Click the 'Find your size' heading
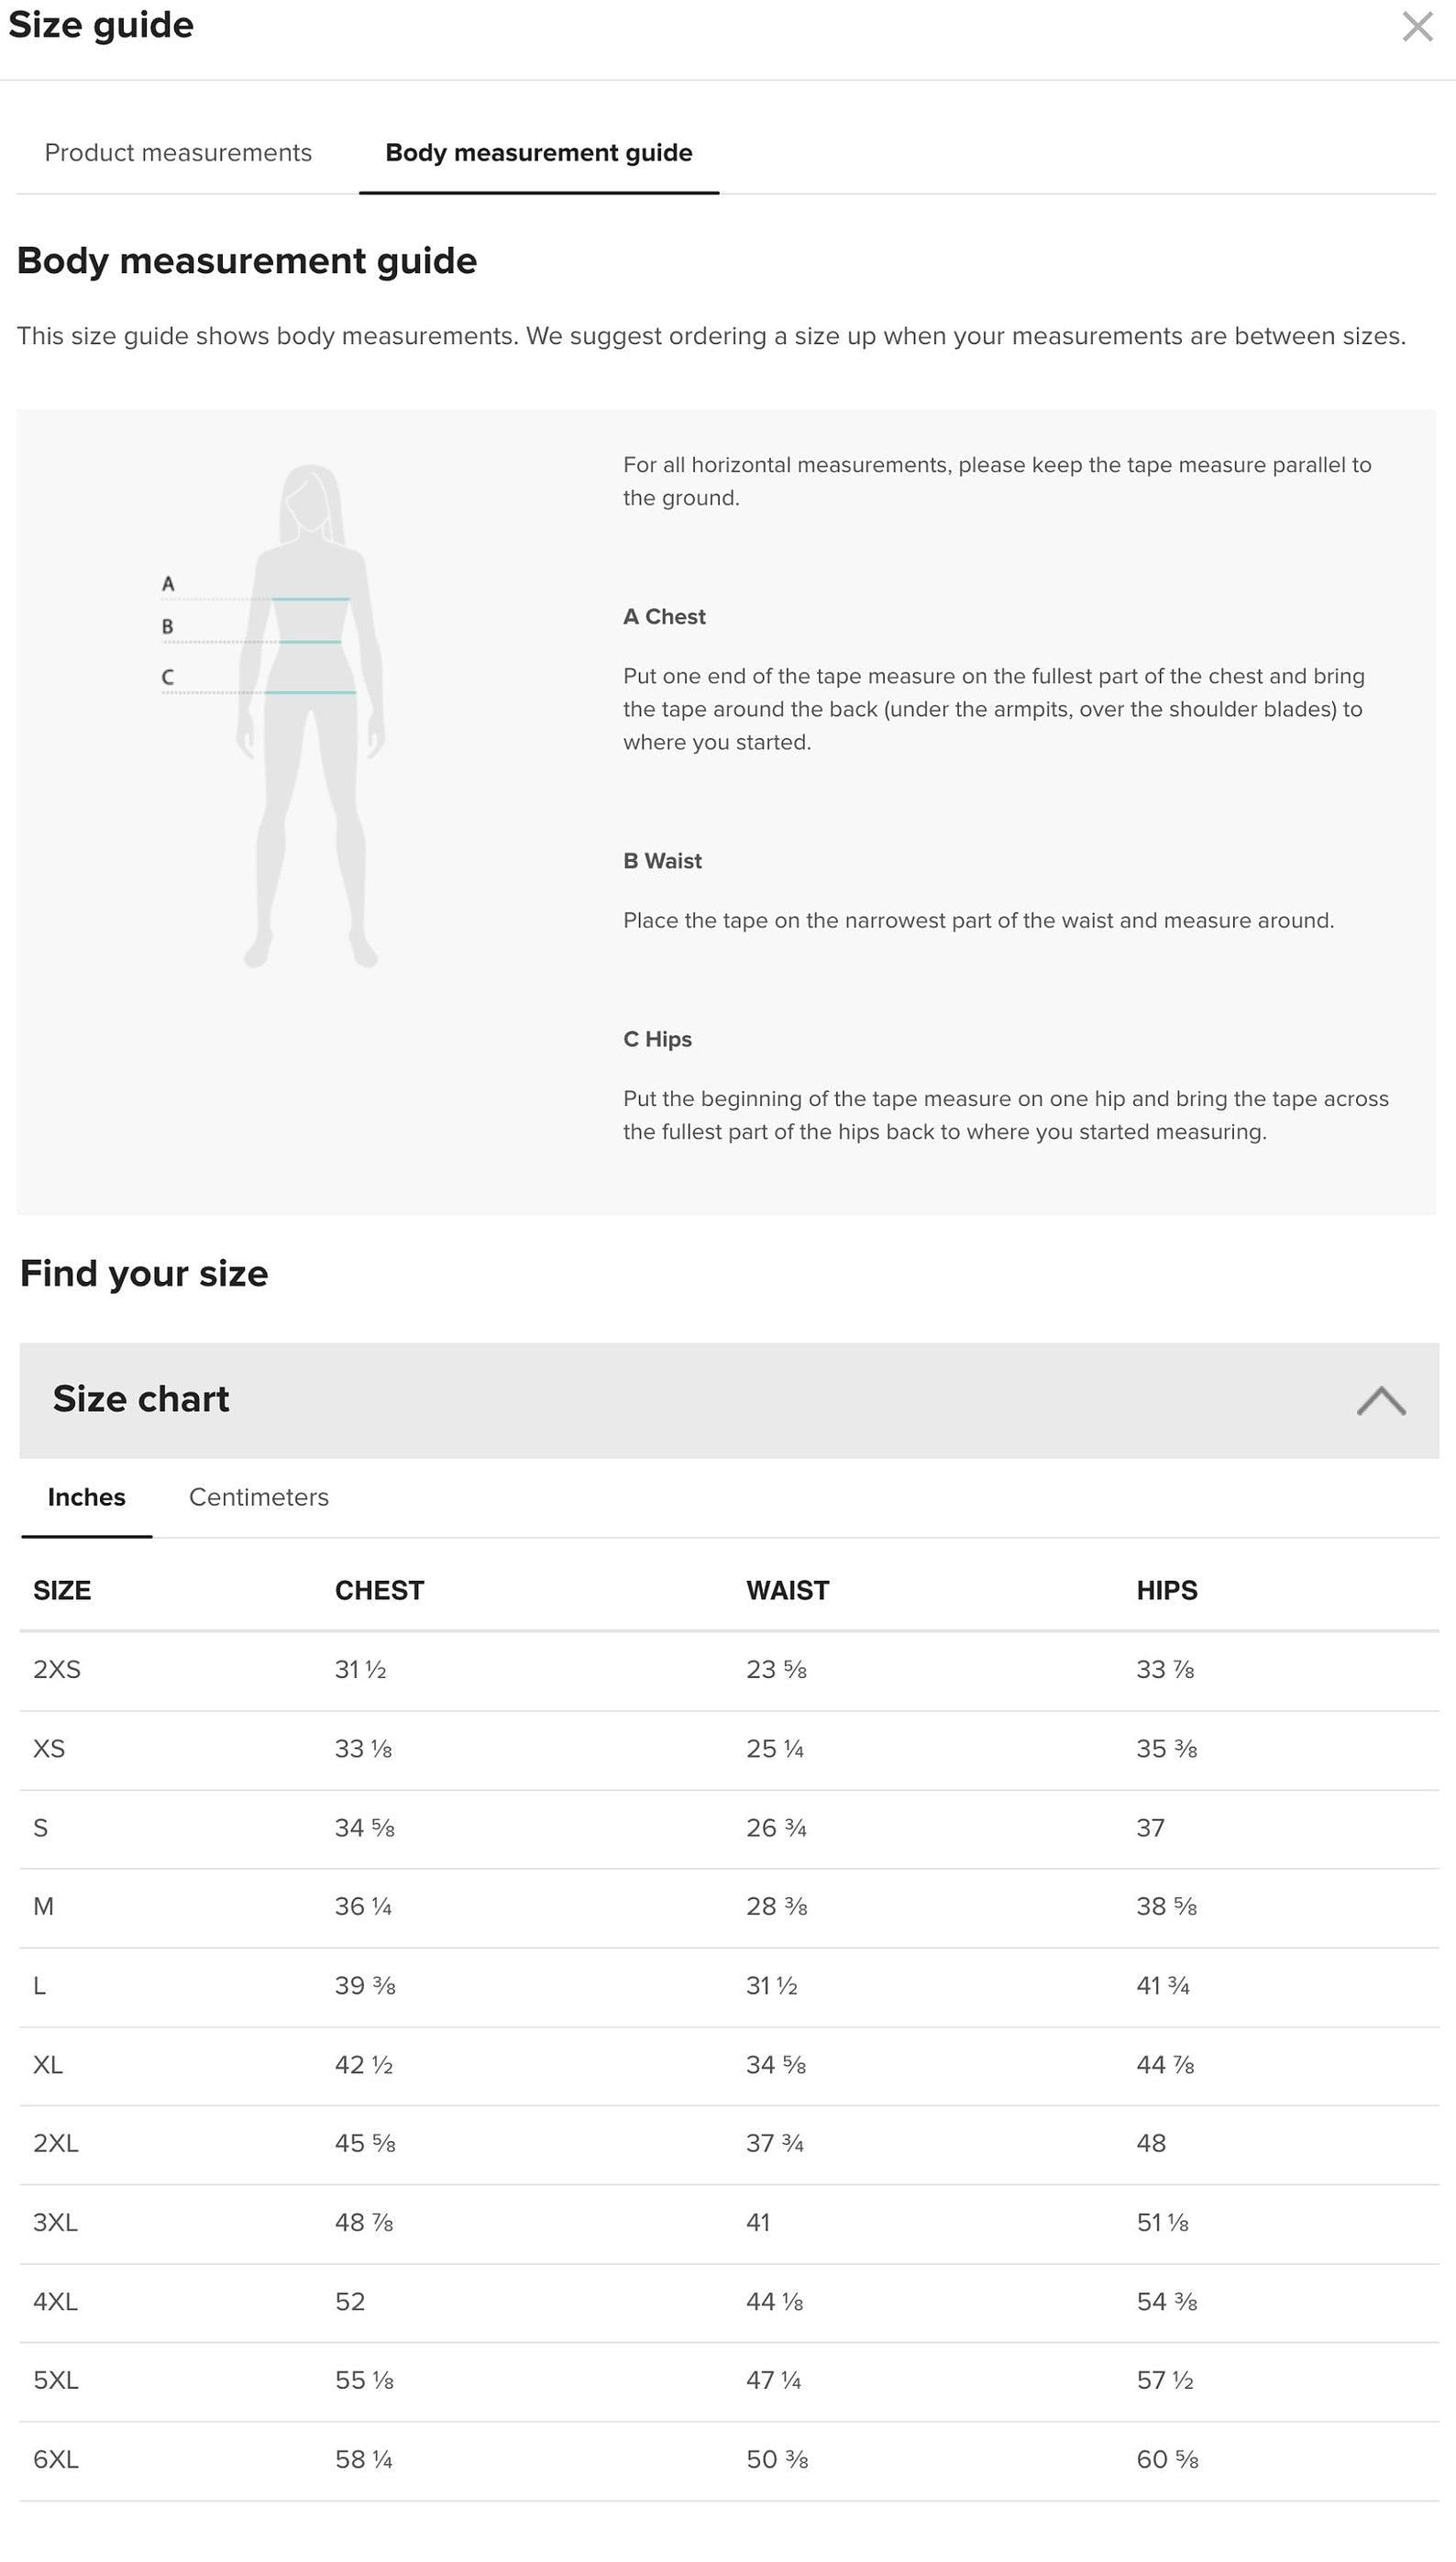The height and width of the screenshot is (2562, 1456). click(x=144, y=1273)
